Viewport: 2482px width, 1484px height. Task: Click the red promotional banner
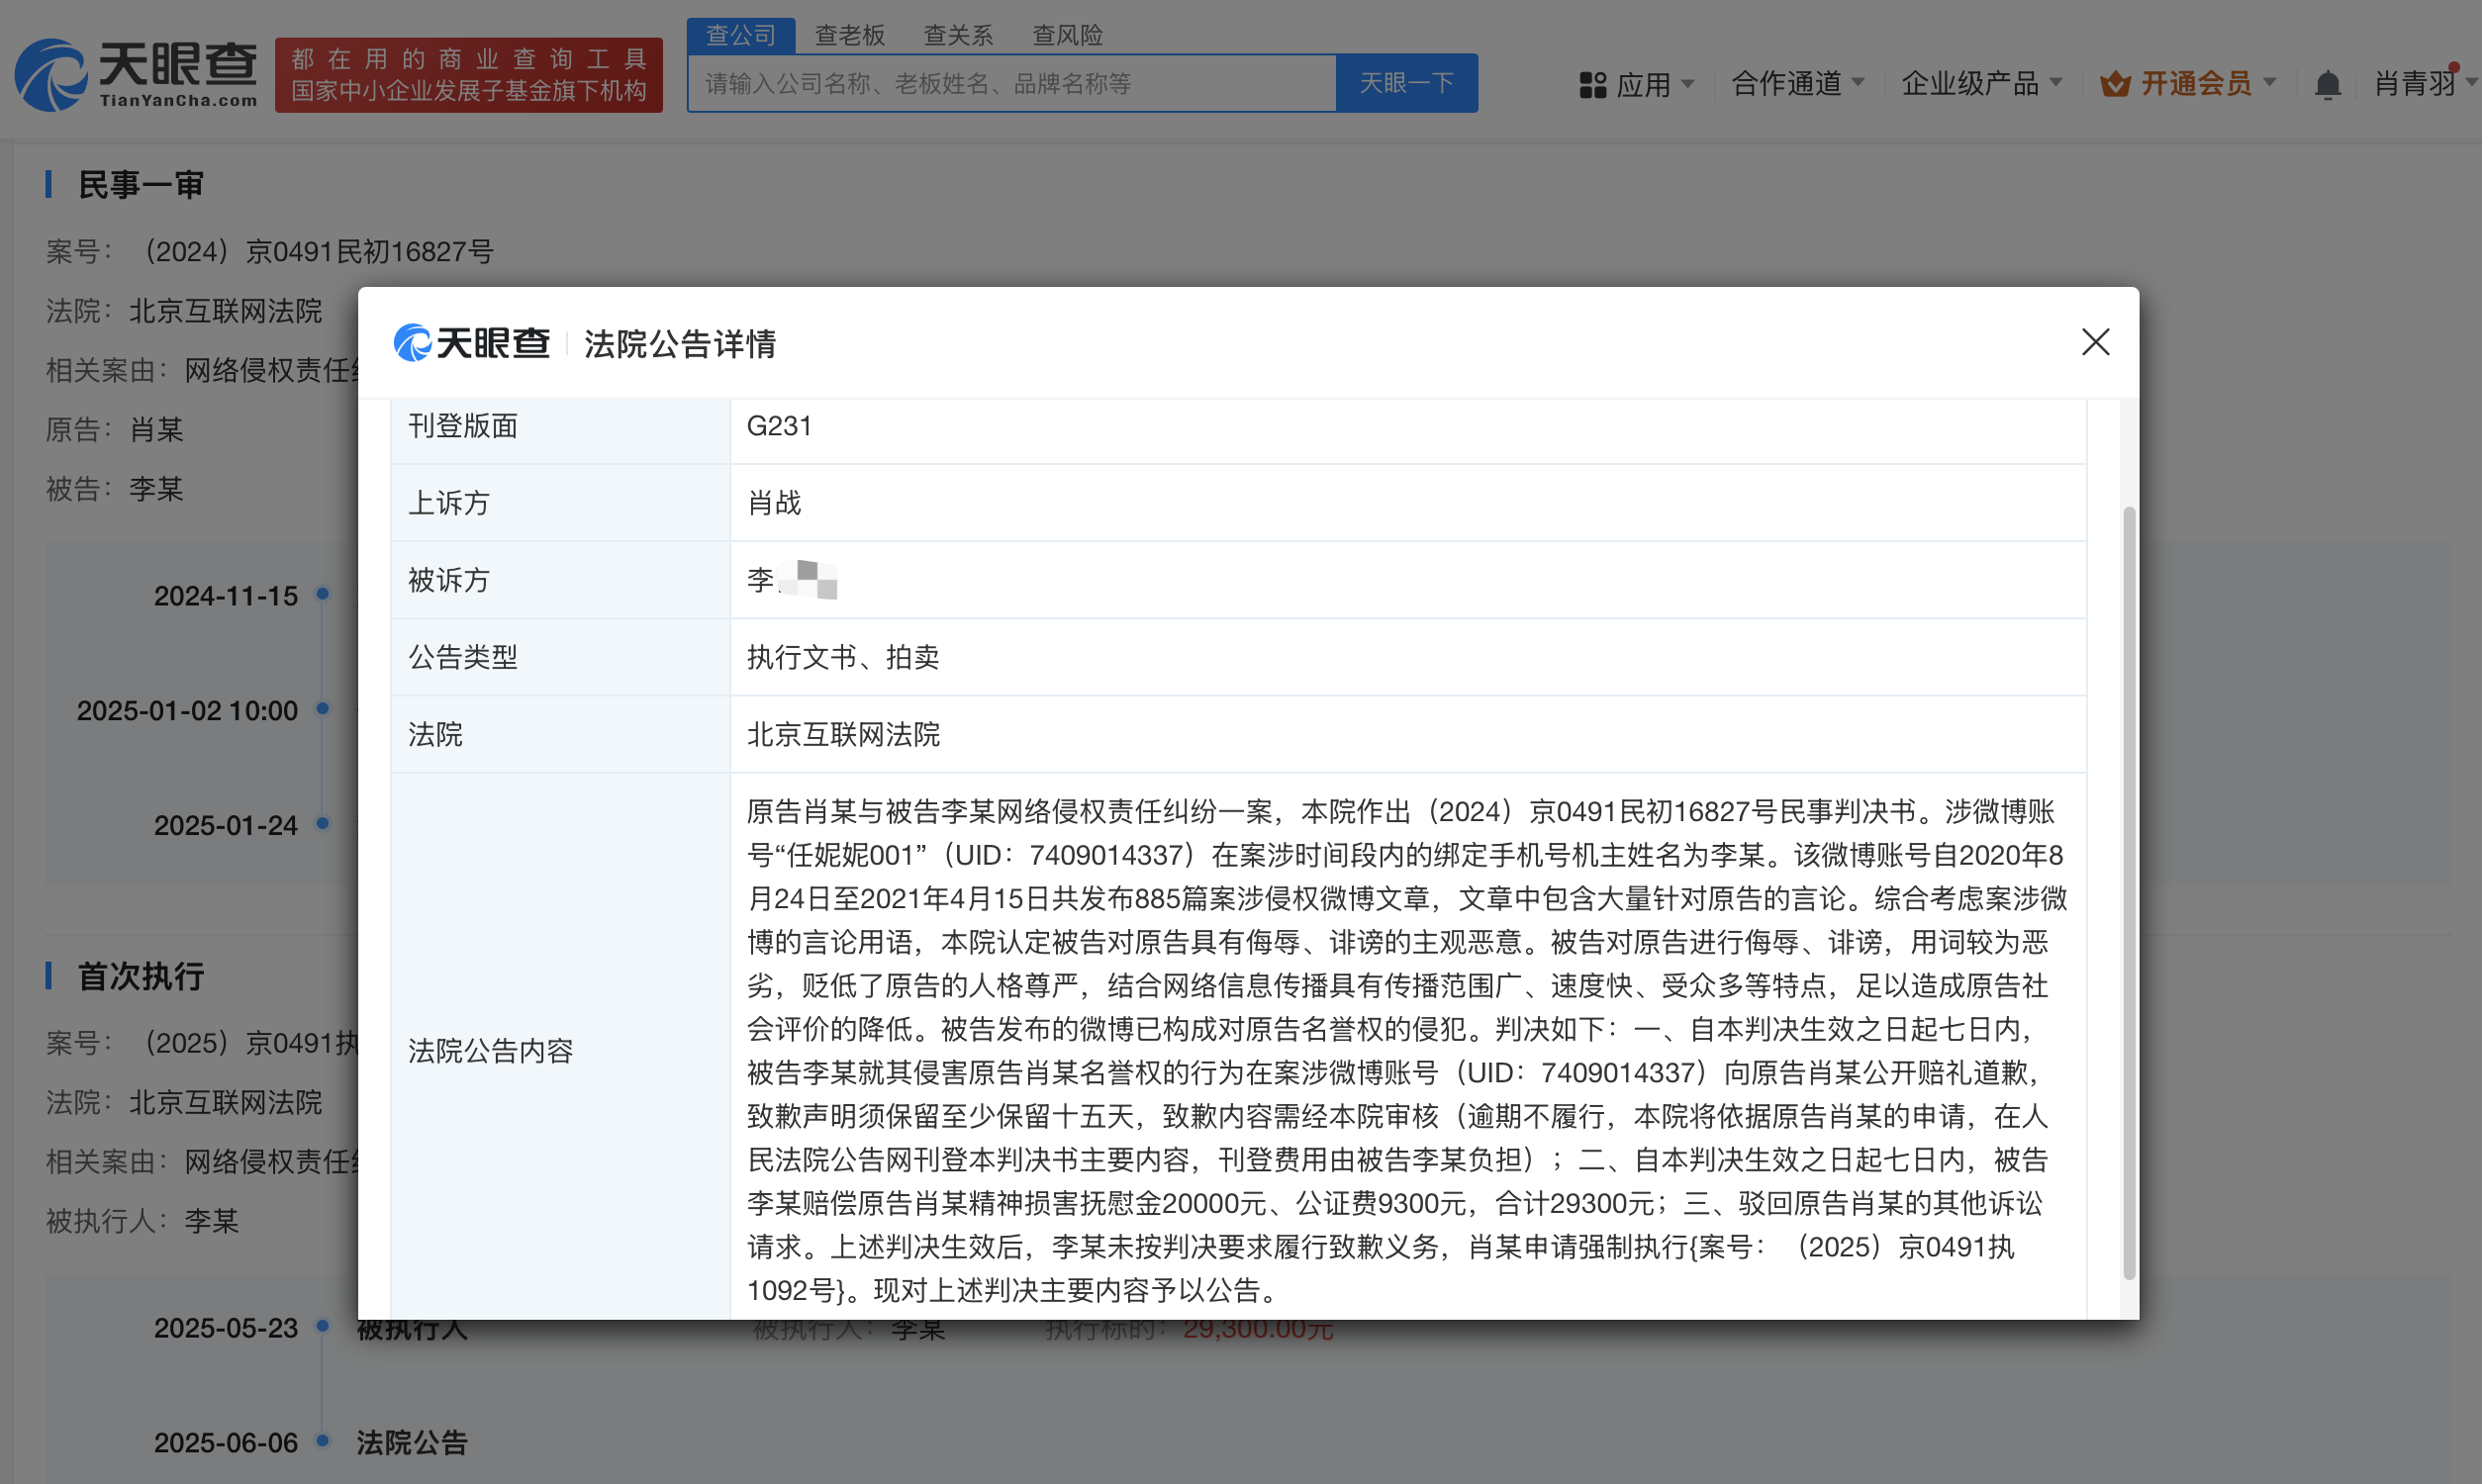468,75
